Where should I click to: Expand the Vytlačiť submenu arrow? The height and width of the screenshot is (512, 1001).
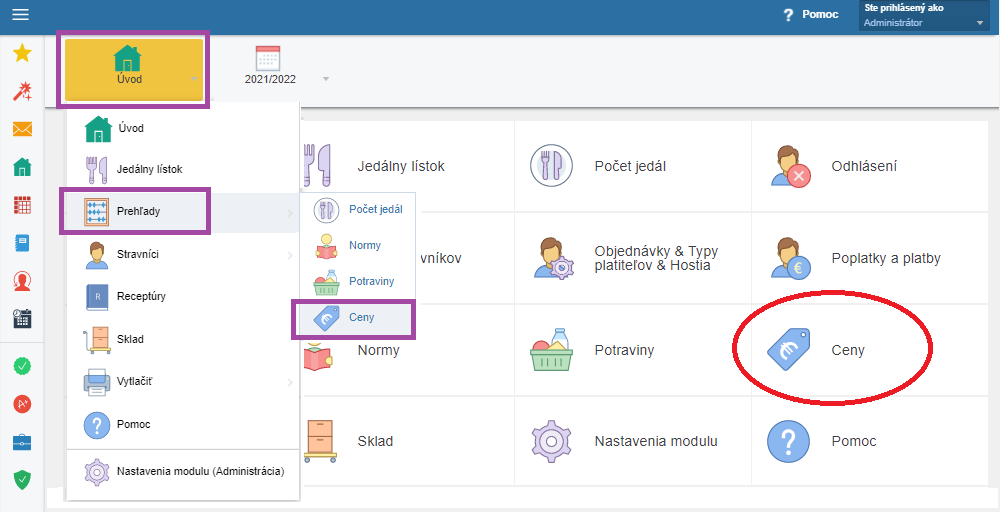point(290,383)
